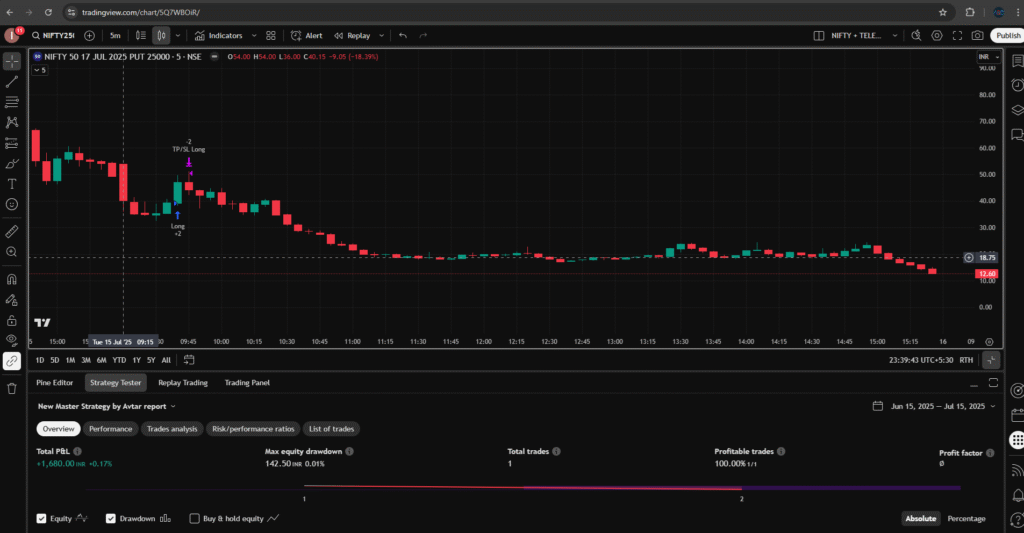The width and height of the screenshot is (1024, 533).
Task: Open the Fibonacci retracement tools
Action: (12, 102)
